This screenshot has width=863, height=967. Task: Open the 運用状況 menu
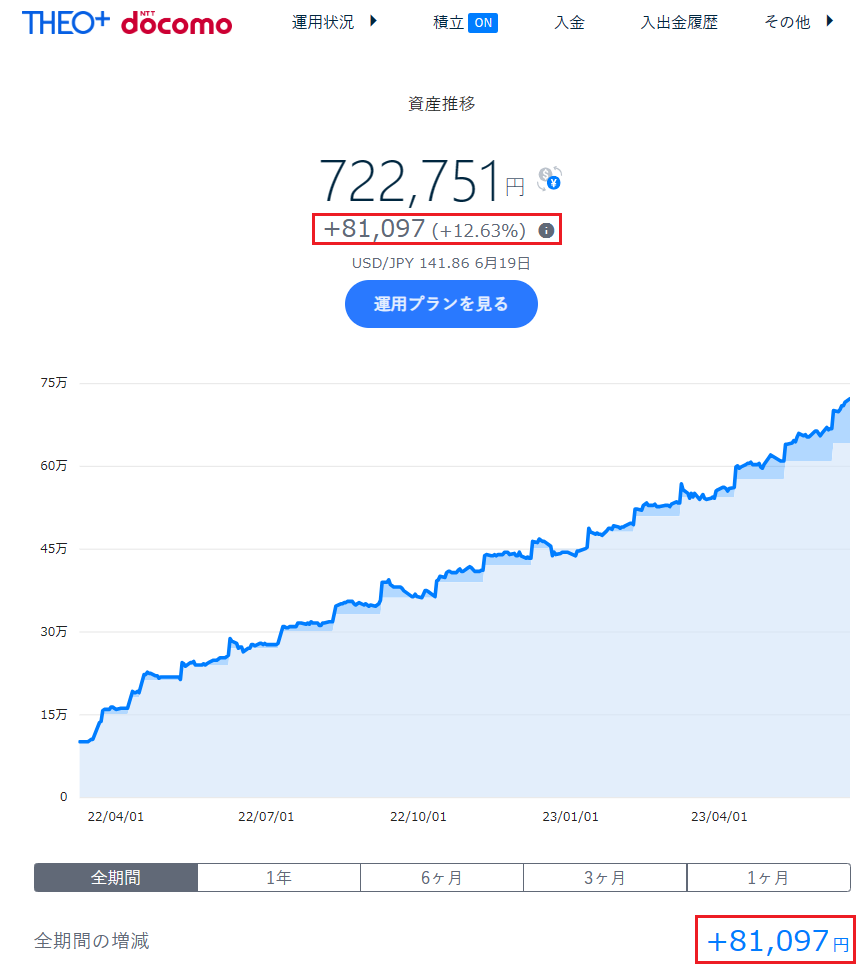coord(323,22)
